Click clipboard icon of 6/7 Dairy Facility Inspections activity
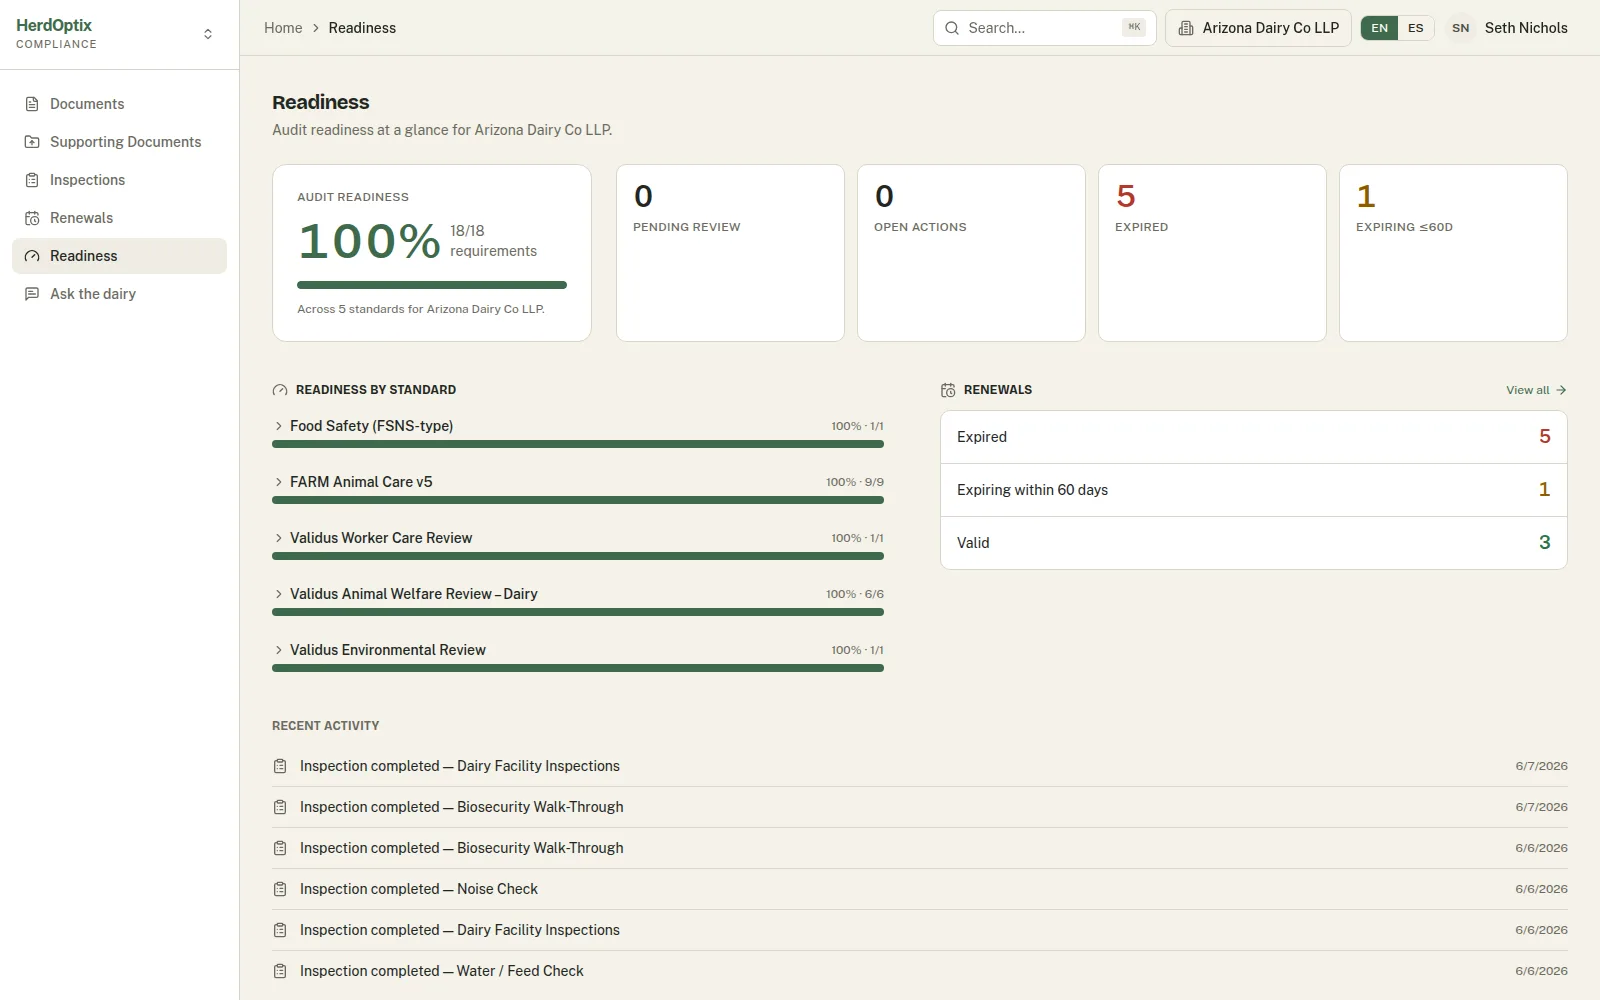This screenshot has width=1600, height=1000. pos(280,766)
